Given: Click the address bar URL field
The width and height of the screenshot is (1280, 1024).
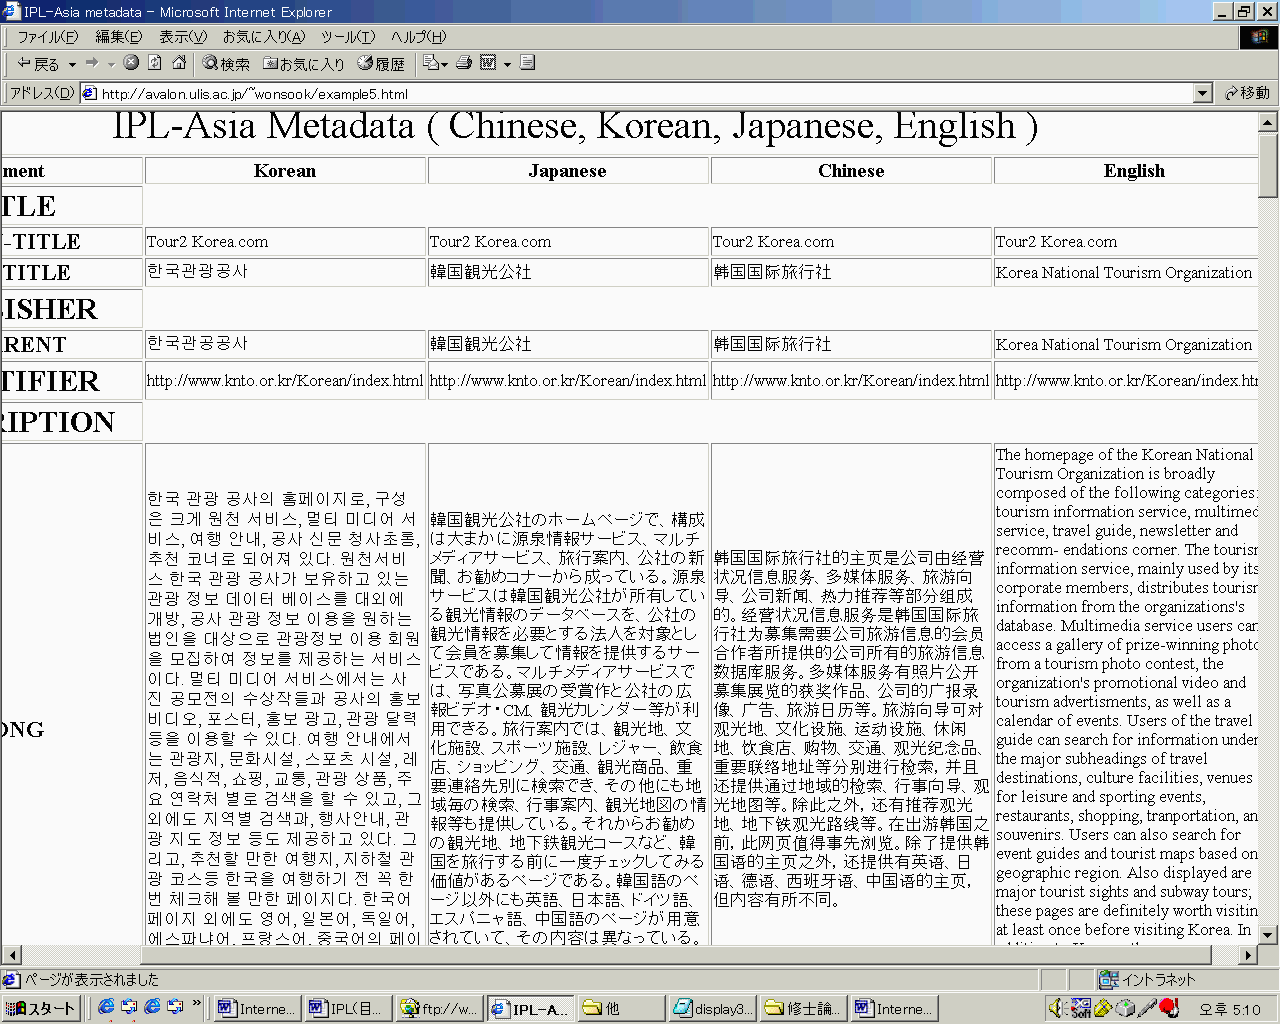Looking at the screenshot, I should (640, 94).
